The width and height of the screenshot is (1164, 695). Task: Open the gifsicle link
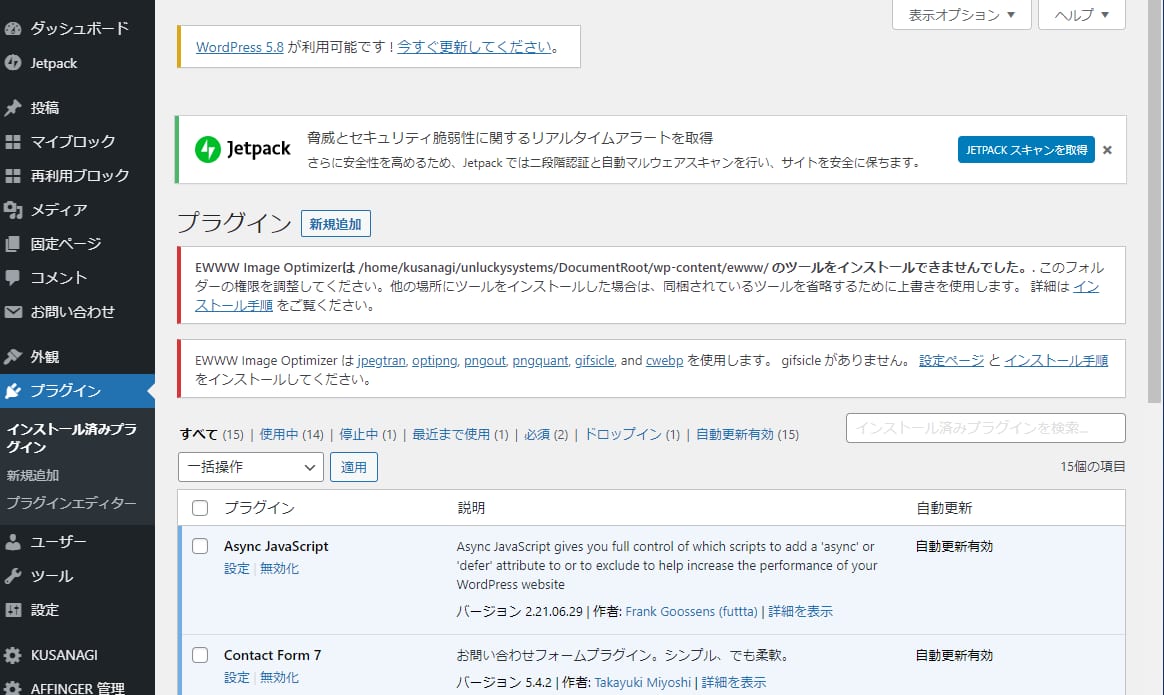coord(595,361)
